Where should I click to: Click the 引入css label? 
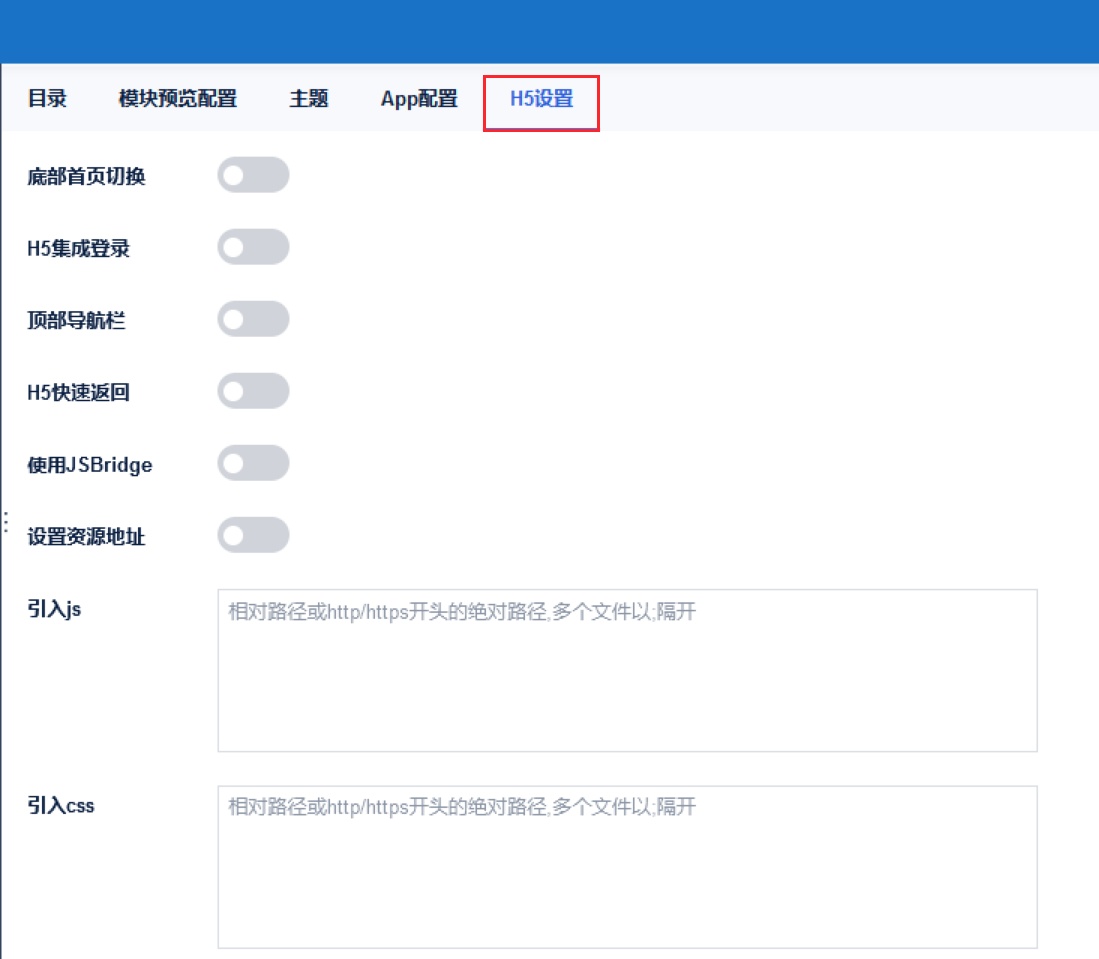click(61, 805)
